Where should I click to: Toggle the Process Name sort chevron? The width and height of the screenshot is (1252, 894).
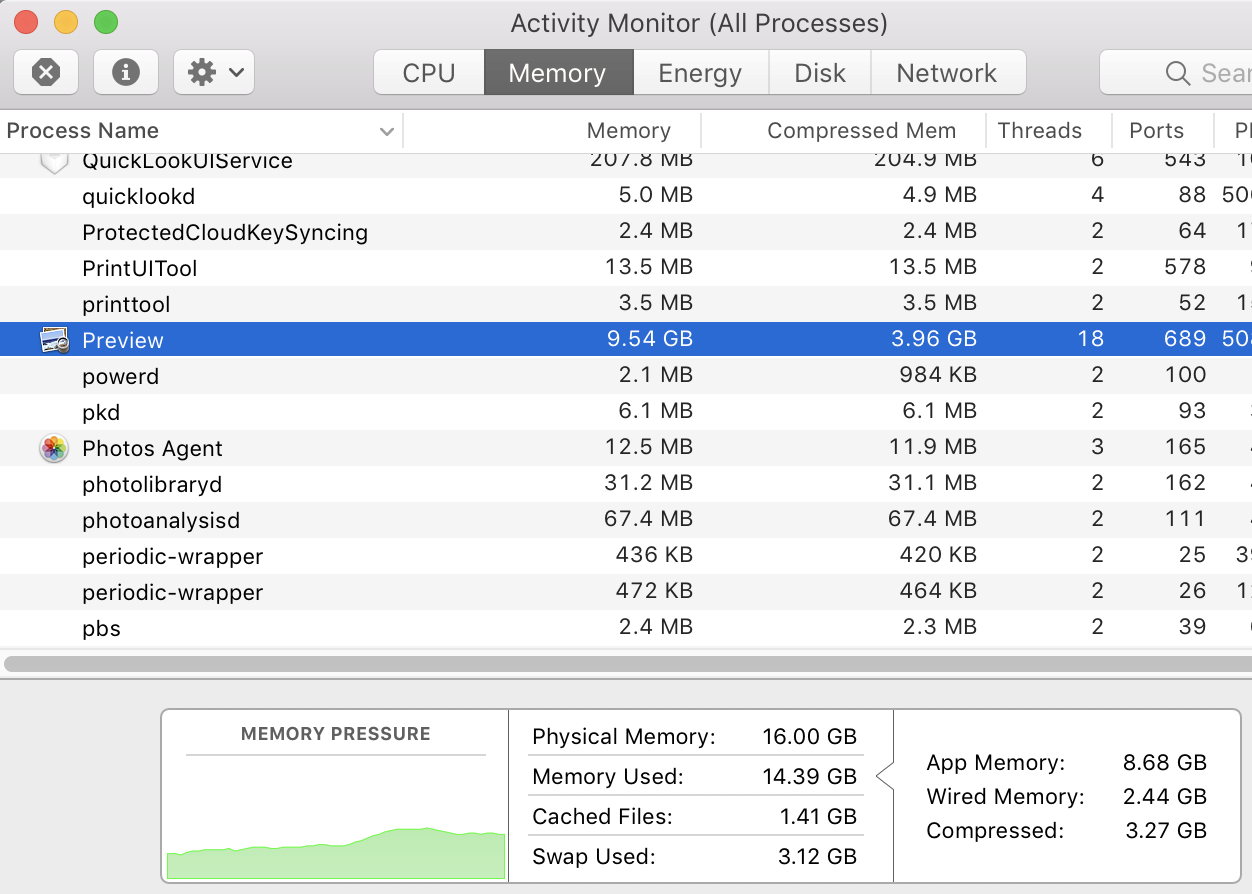(387, 132)
